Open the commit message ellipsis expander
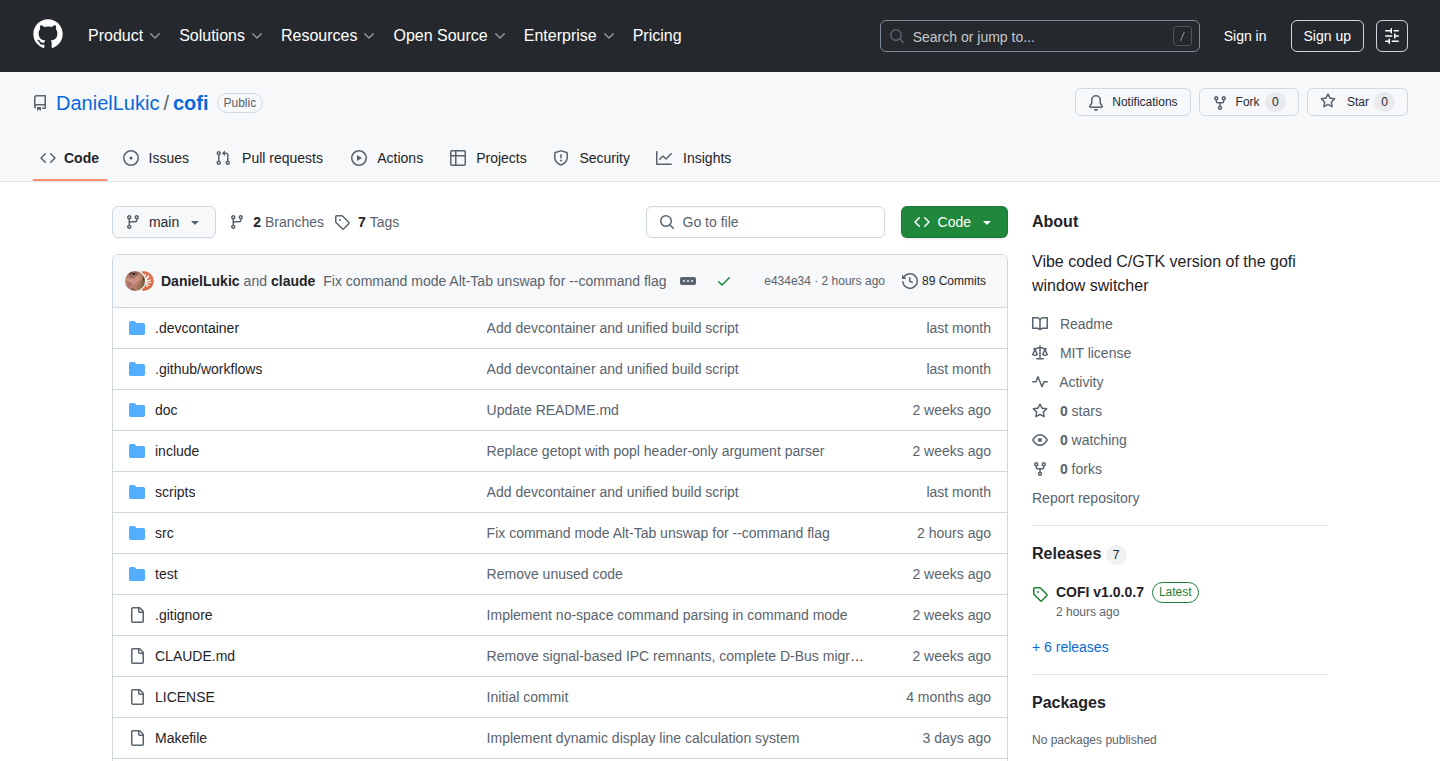Viewport: 1440px width, 761px height. (688, 281)
